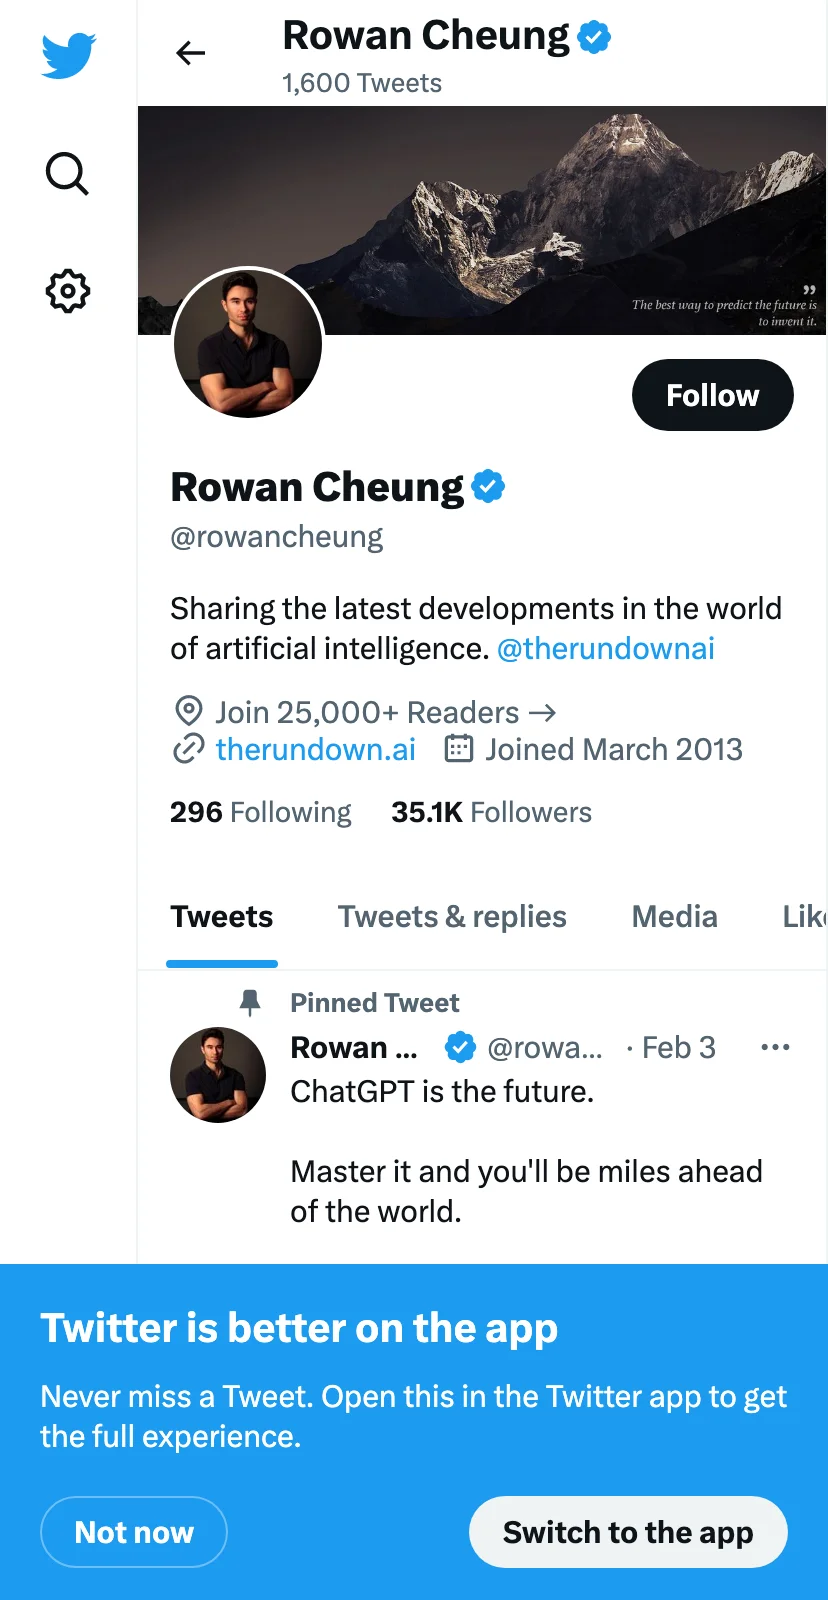Screen dimensions: 828x1600
Task: Open the large profile picture
Action: [248, 343]
